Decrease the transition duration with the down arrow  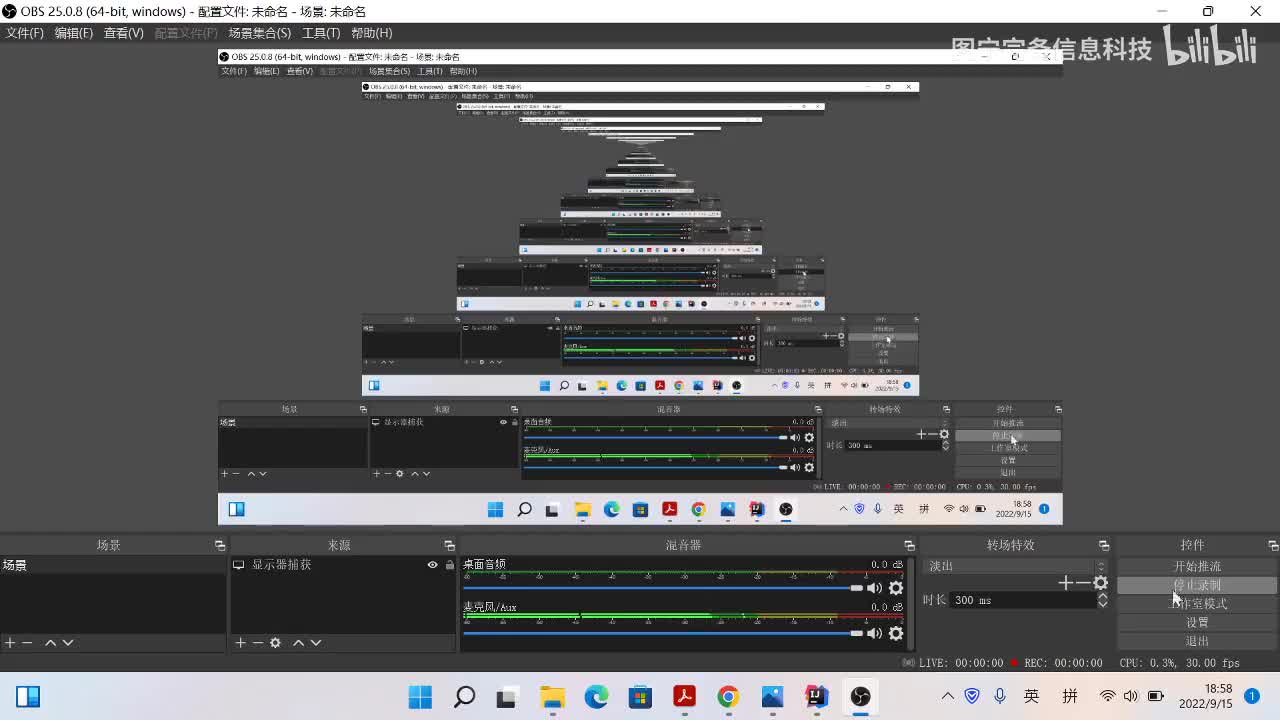click(x=1103, y=604)
